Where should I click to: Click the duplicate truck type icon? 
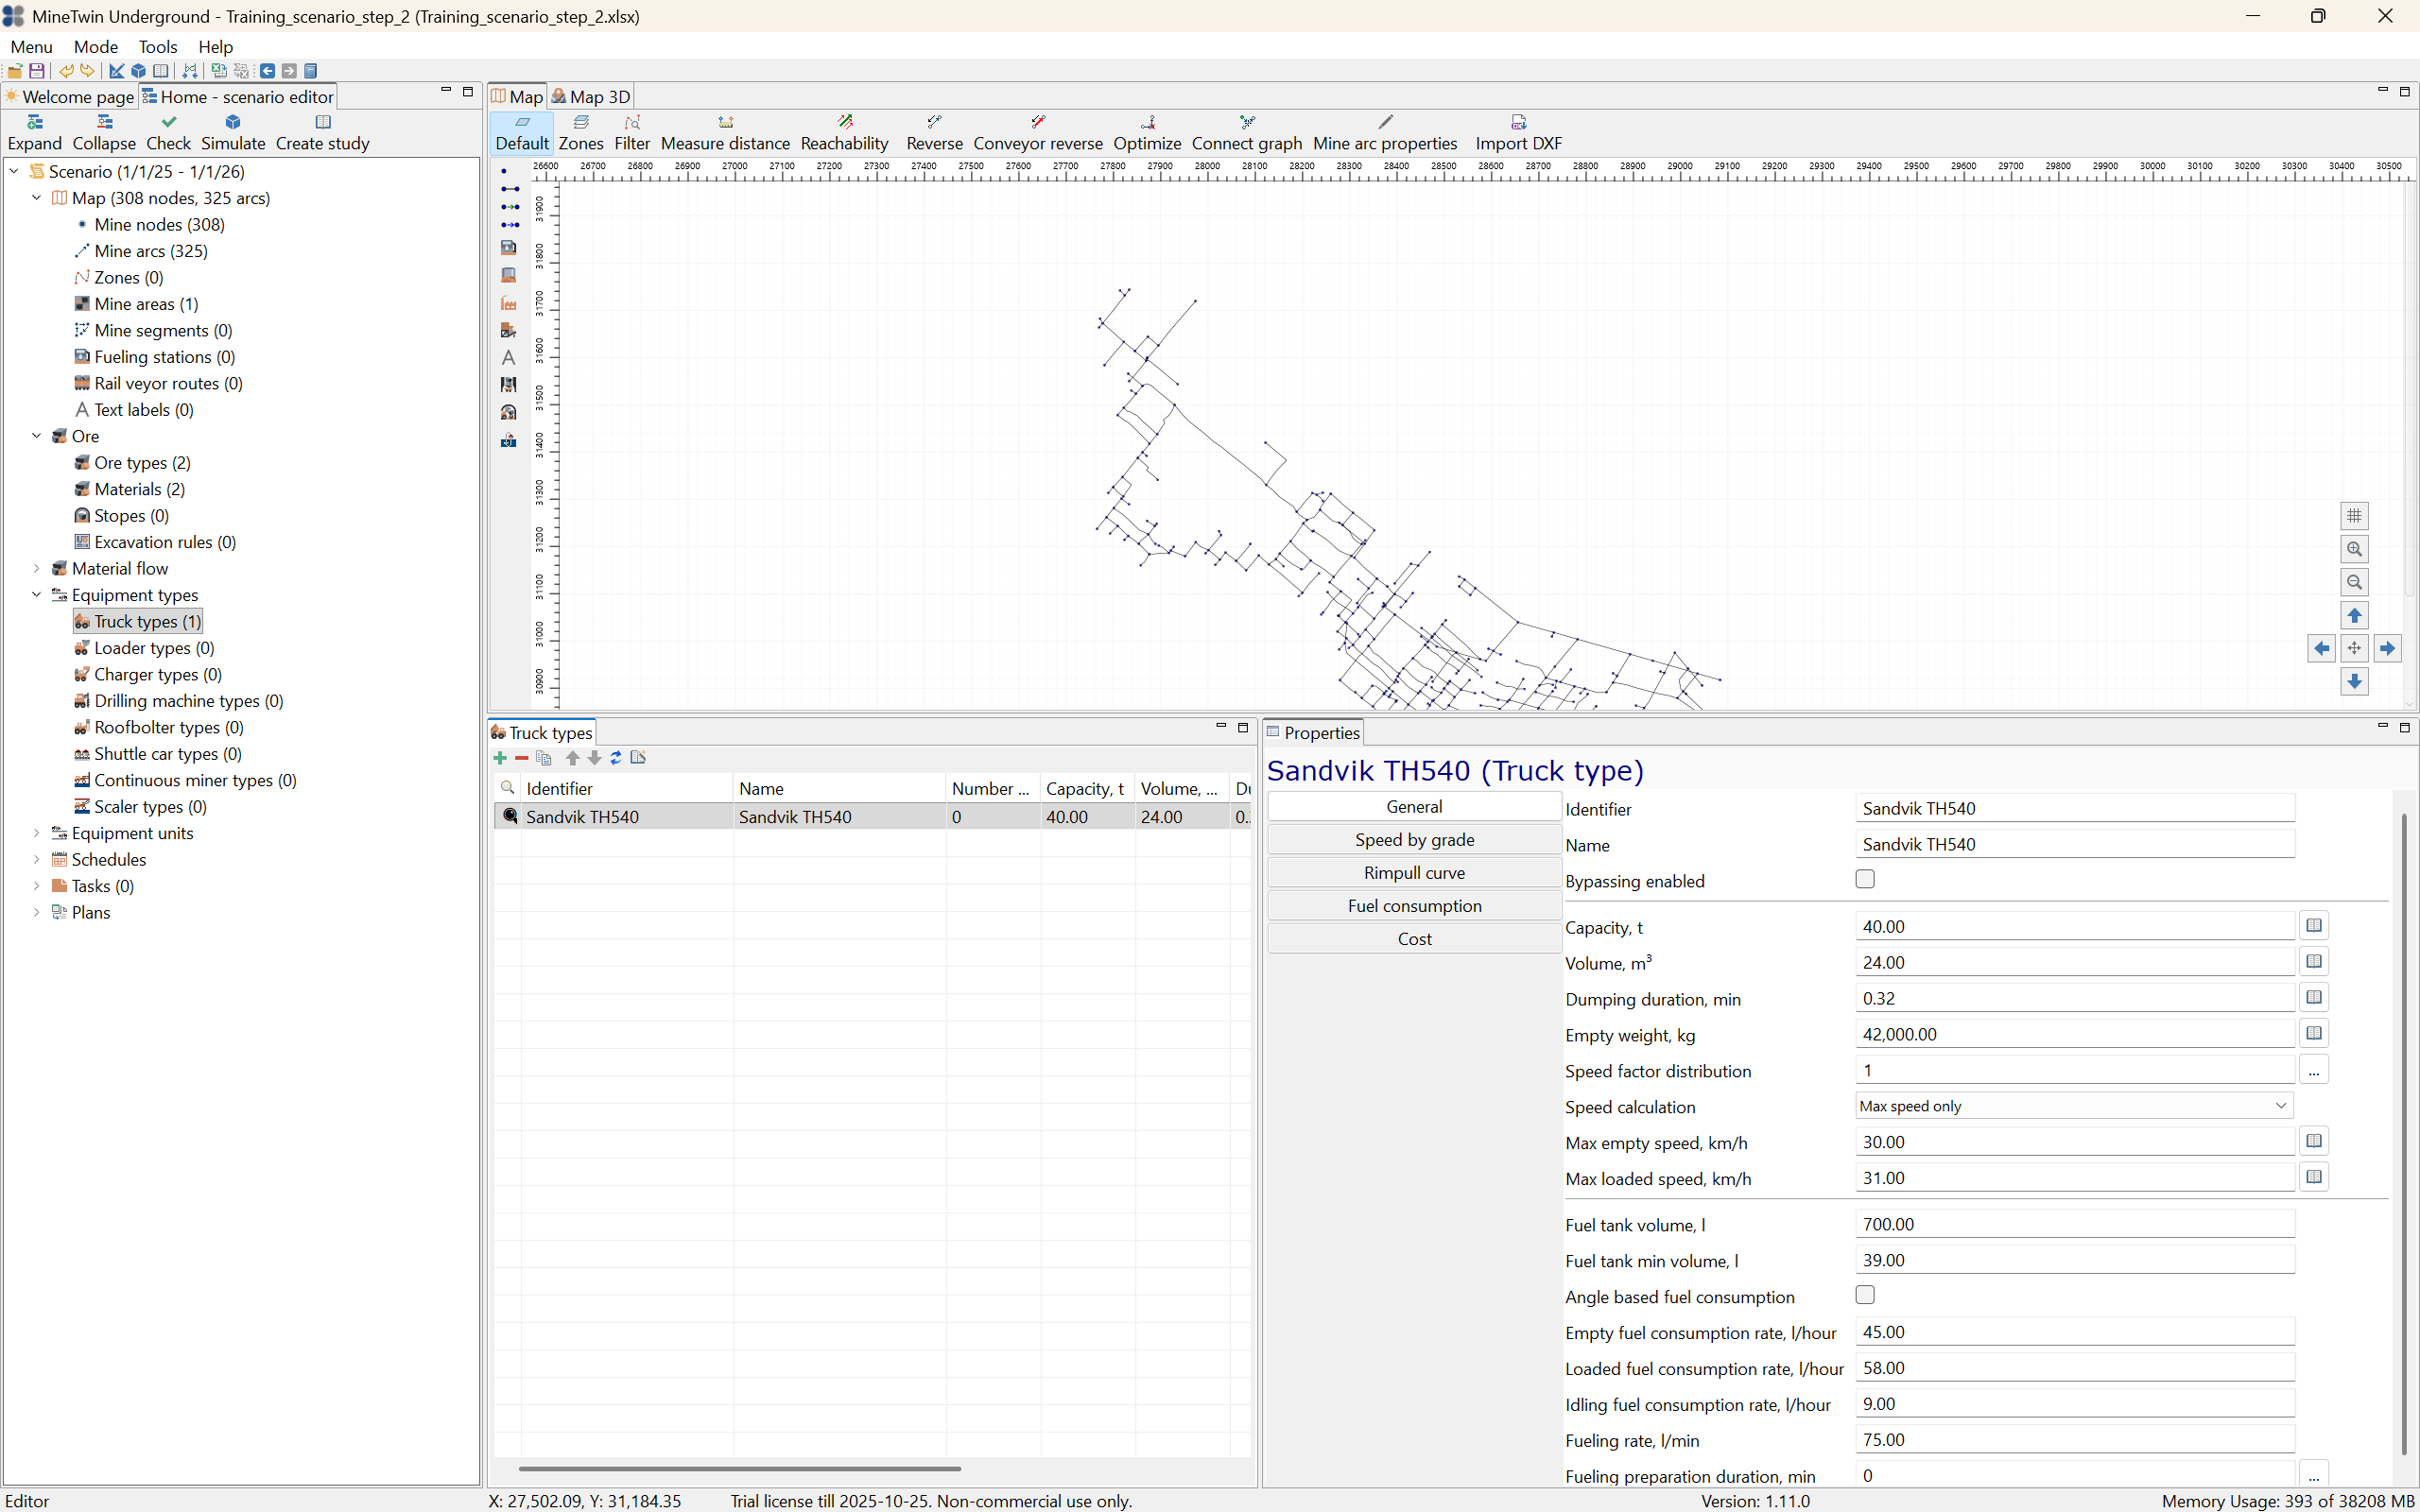544,758
